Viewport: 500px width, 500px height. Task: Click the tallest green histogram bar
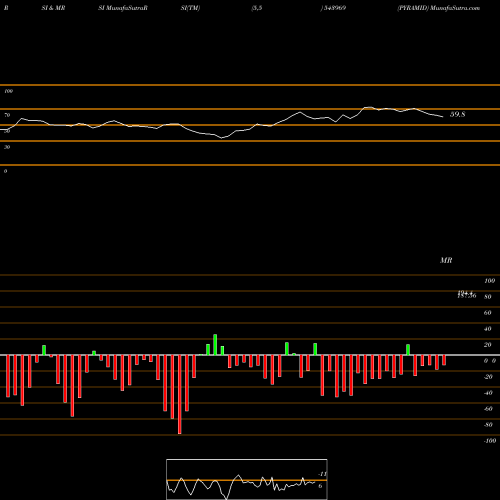[x=215, y=345]
